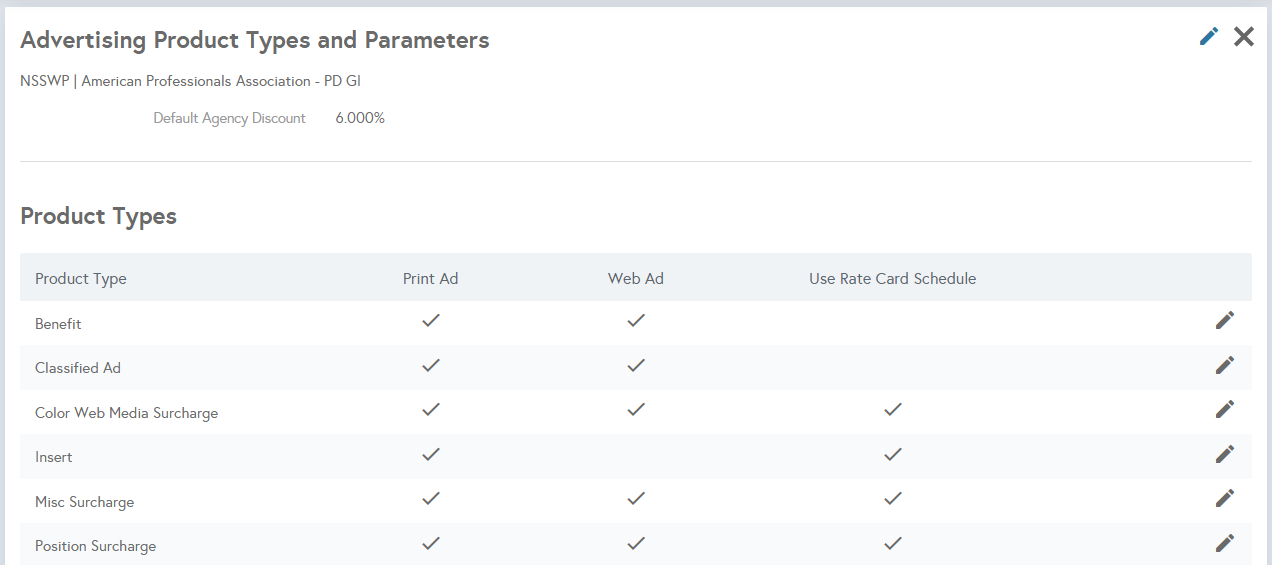The image size is (1272, 565).
Task: Click Classified Ad Web Ad checkmark
Action: [636, 366]
